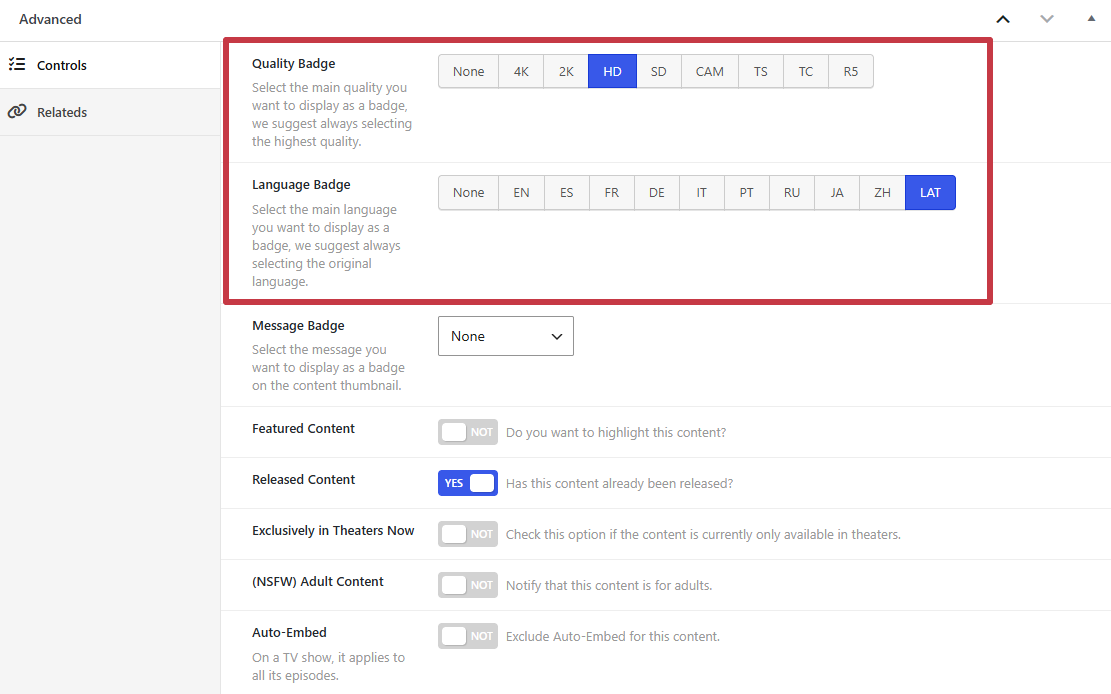Image resolution: width=1111 pixels, height=694 pixels.
Task: Move Advanced panel up with chevron arrow
Action: [x=1003, y=19]
